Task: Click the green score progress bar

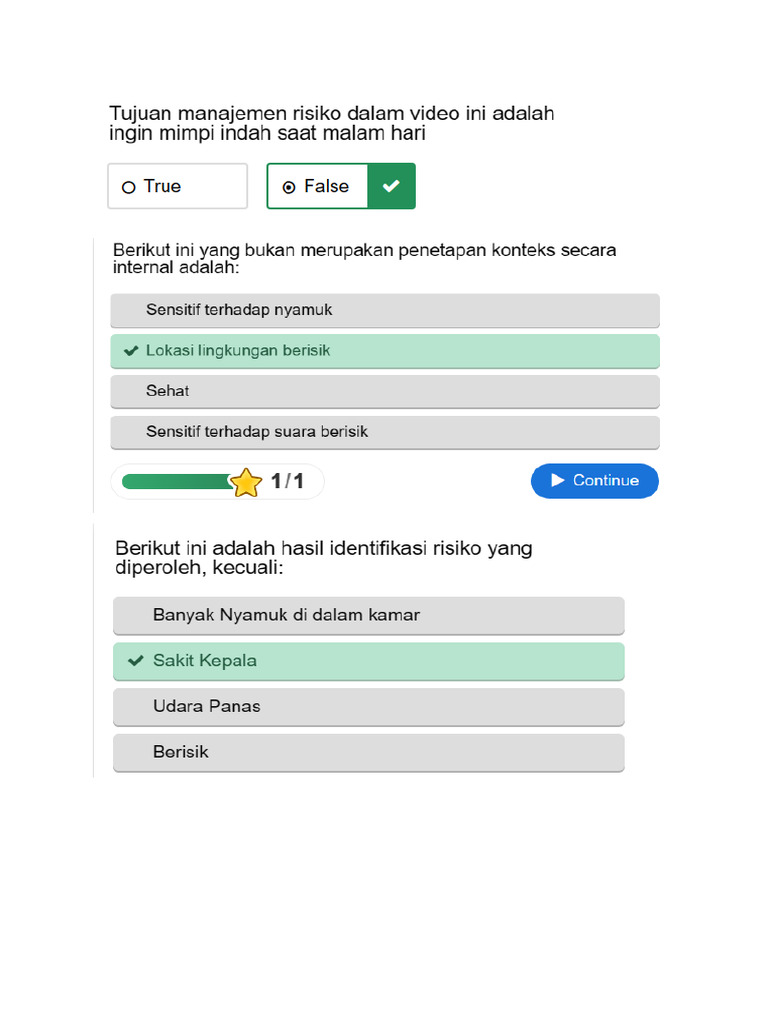Action: pos(176,482)
